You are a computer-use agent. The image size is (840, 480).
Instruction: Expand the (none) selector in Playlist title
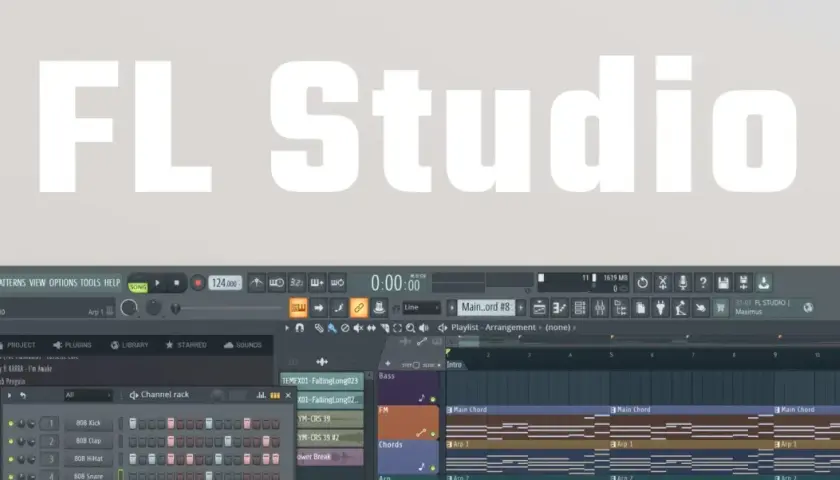coord(560,327)
